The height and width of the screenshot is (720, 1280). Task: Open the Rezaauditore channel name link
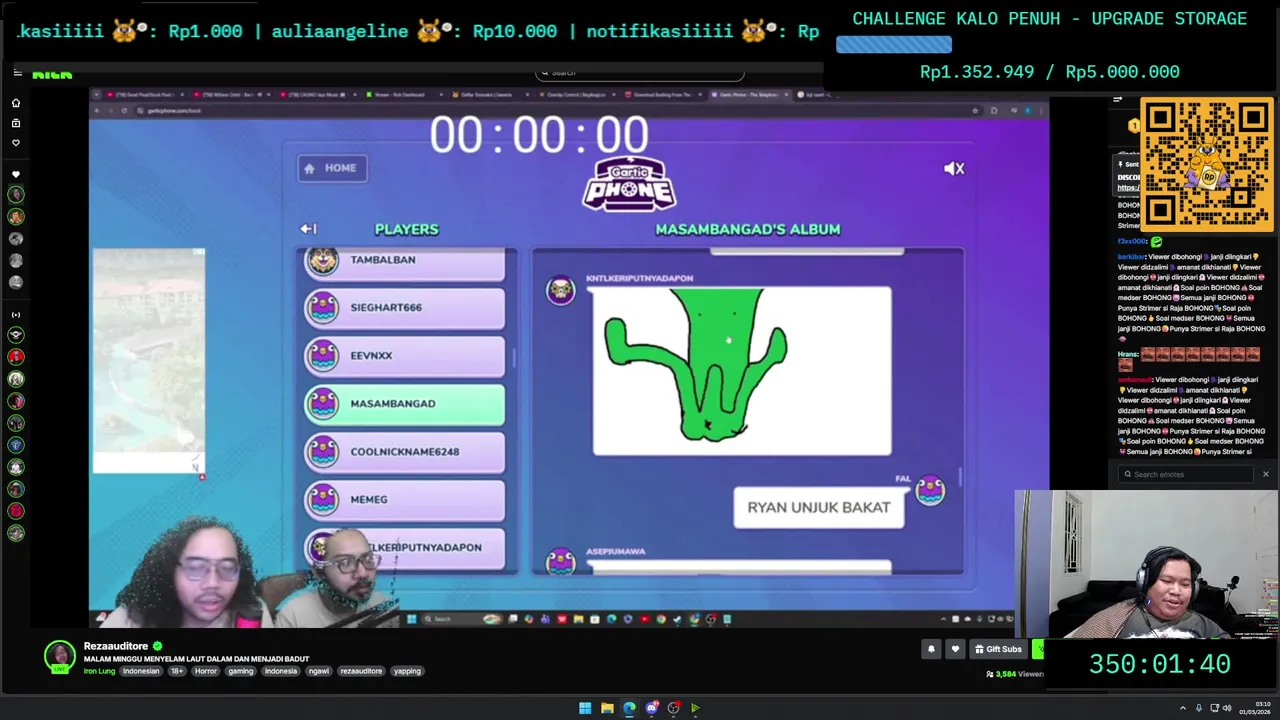coord(116,646)
